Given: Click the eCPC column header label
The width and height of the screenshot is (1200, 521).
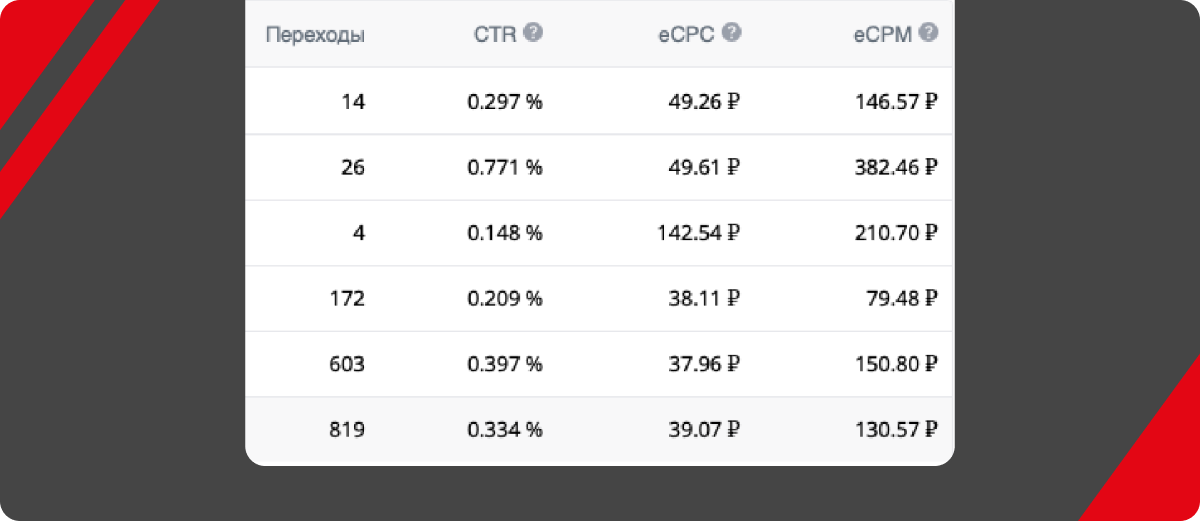Looking at the screenshot, I should (686, 35).
